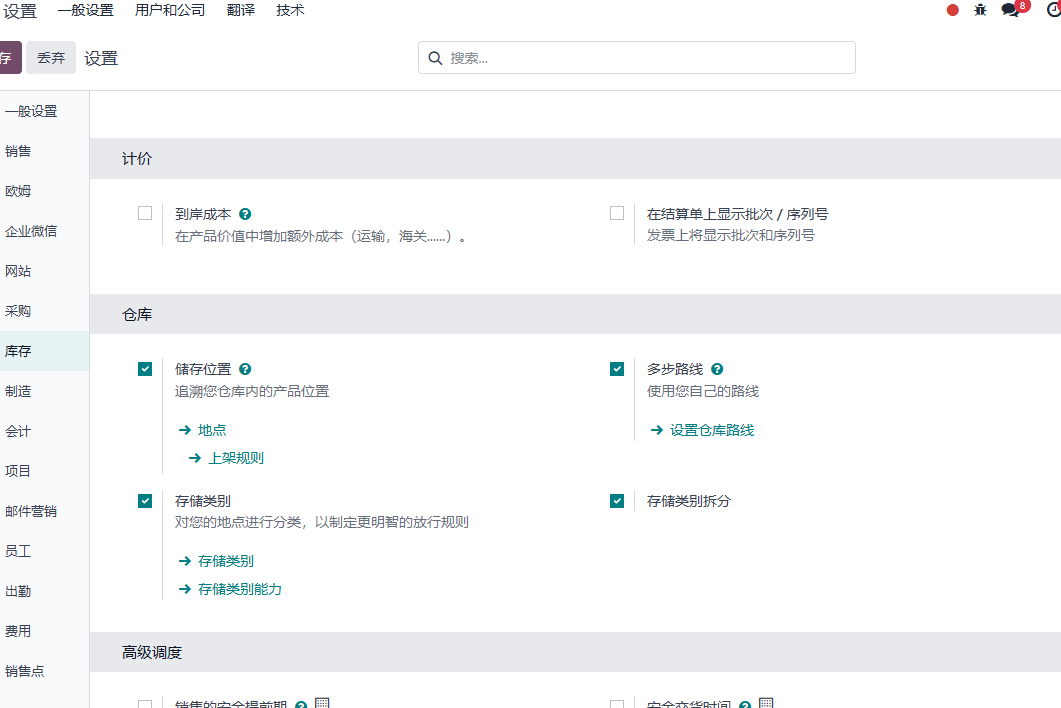The width and height of the screenshot is (1061, 708).
Task: Click help icon beside 销售的安全提前期
Action: [301, 705]
